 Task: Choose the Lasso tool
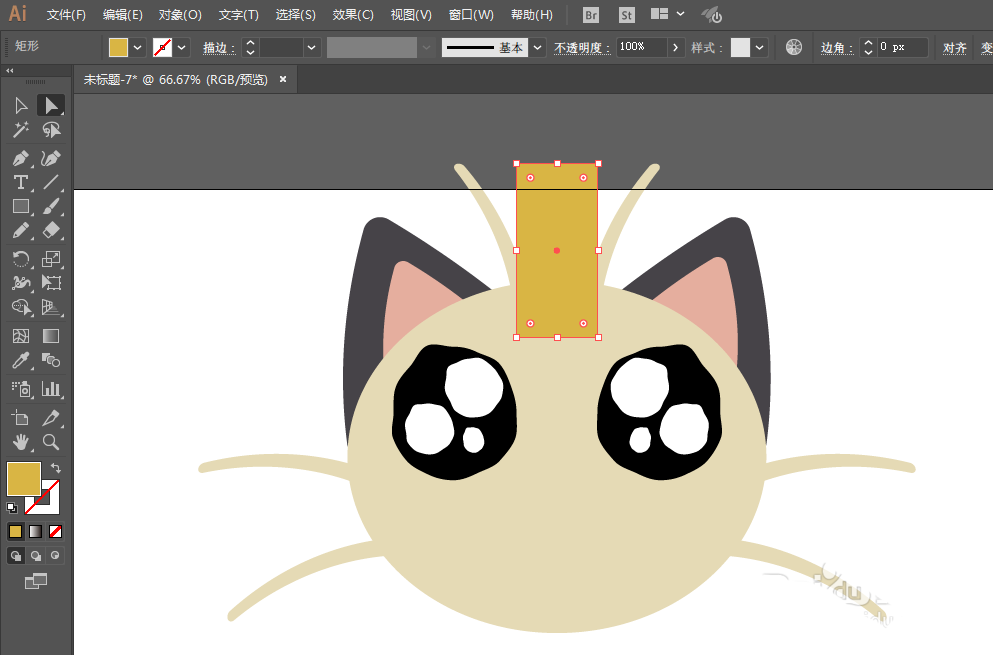[51, 130]
